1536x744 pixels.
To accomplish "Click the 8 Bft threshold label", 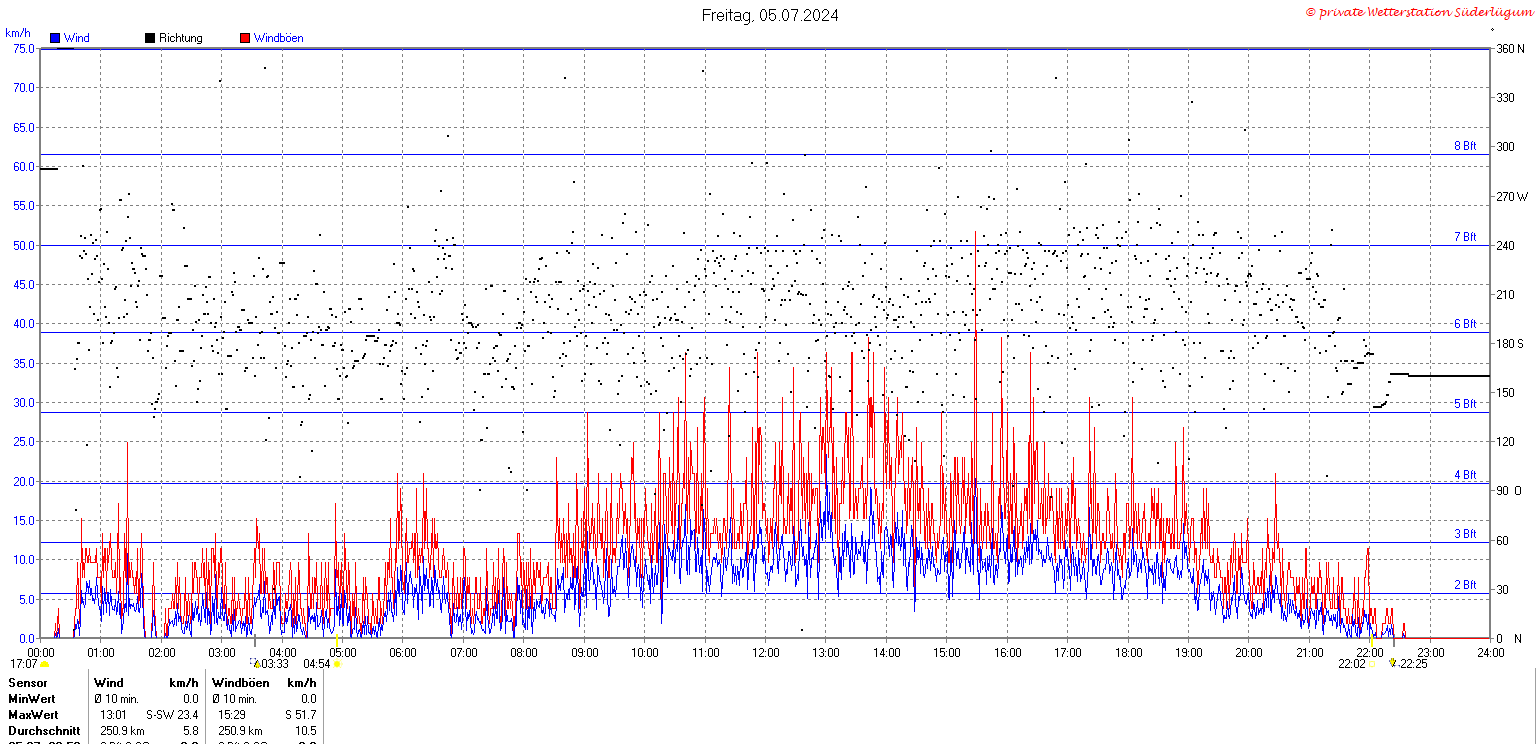I will [1465, 146].
